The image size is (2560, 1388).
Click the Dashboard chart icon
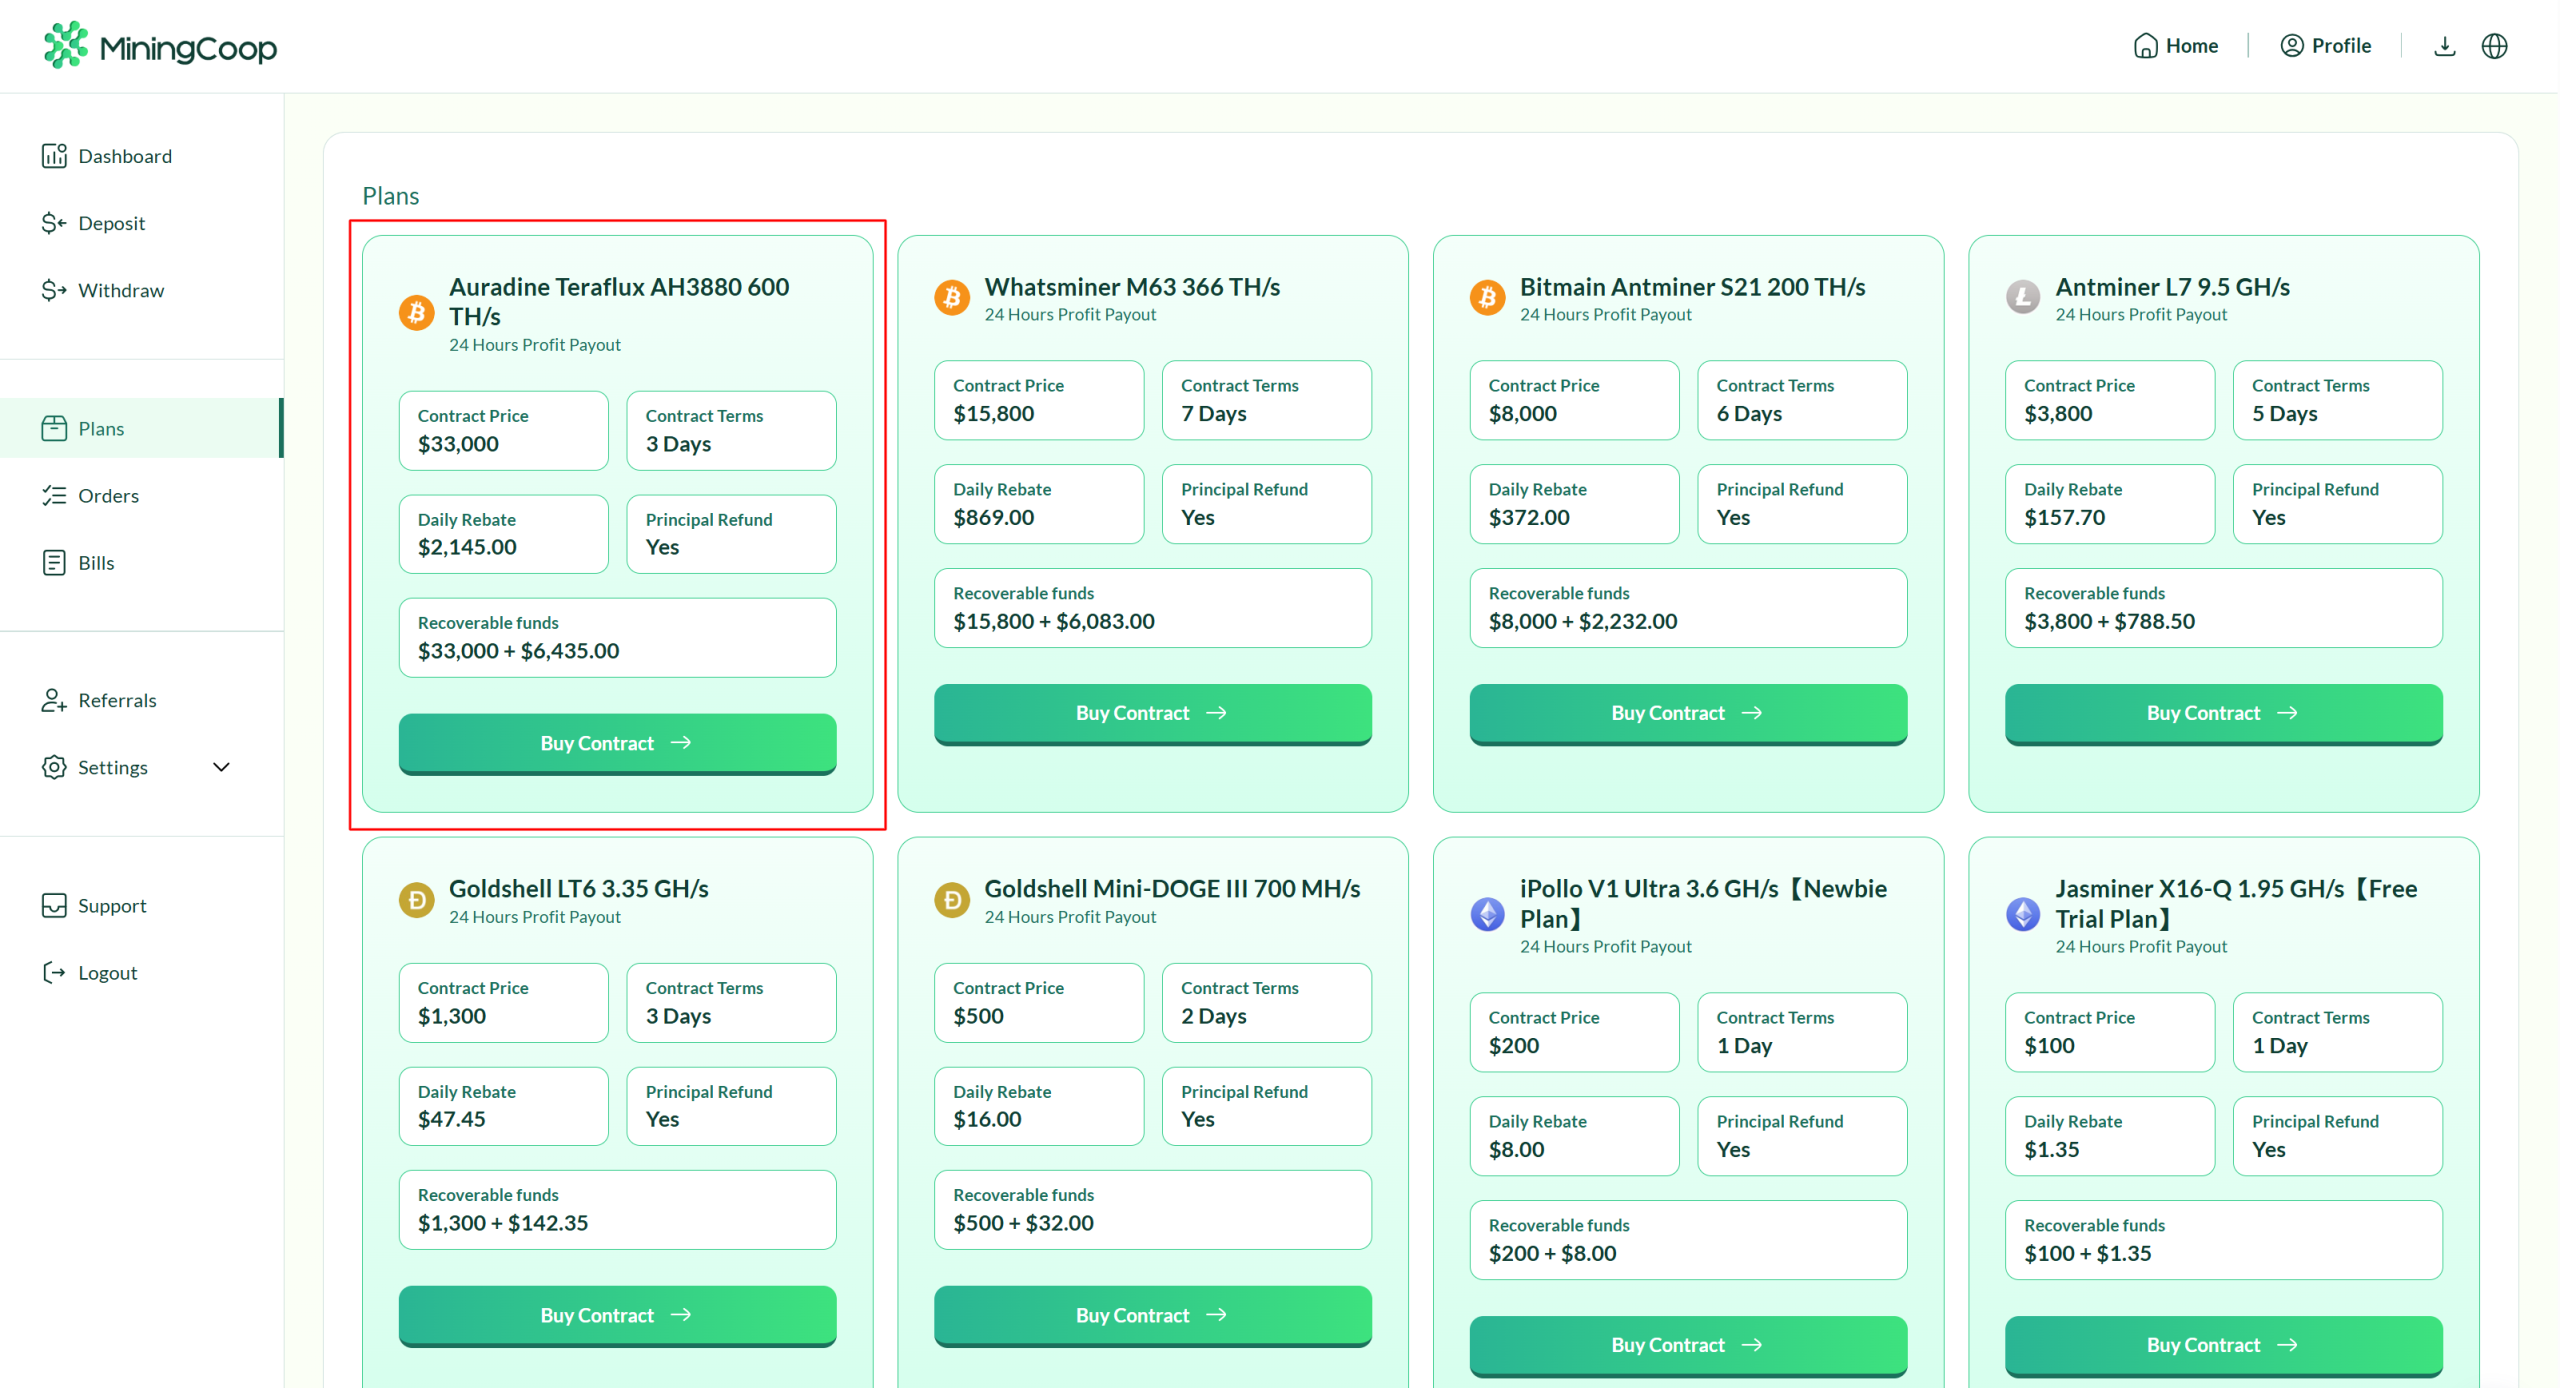[54, 156]
